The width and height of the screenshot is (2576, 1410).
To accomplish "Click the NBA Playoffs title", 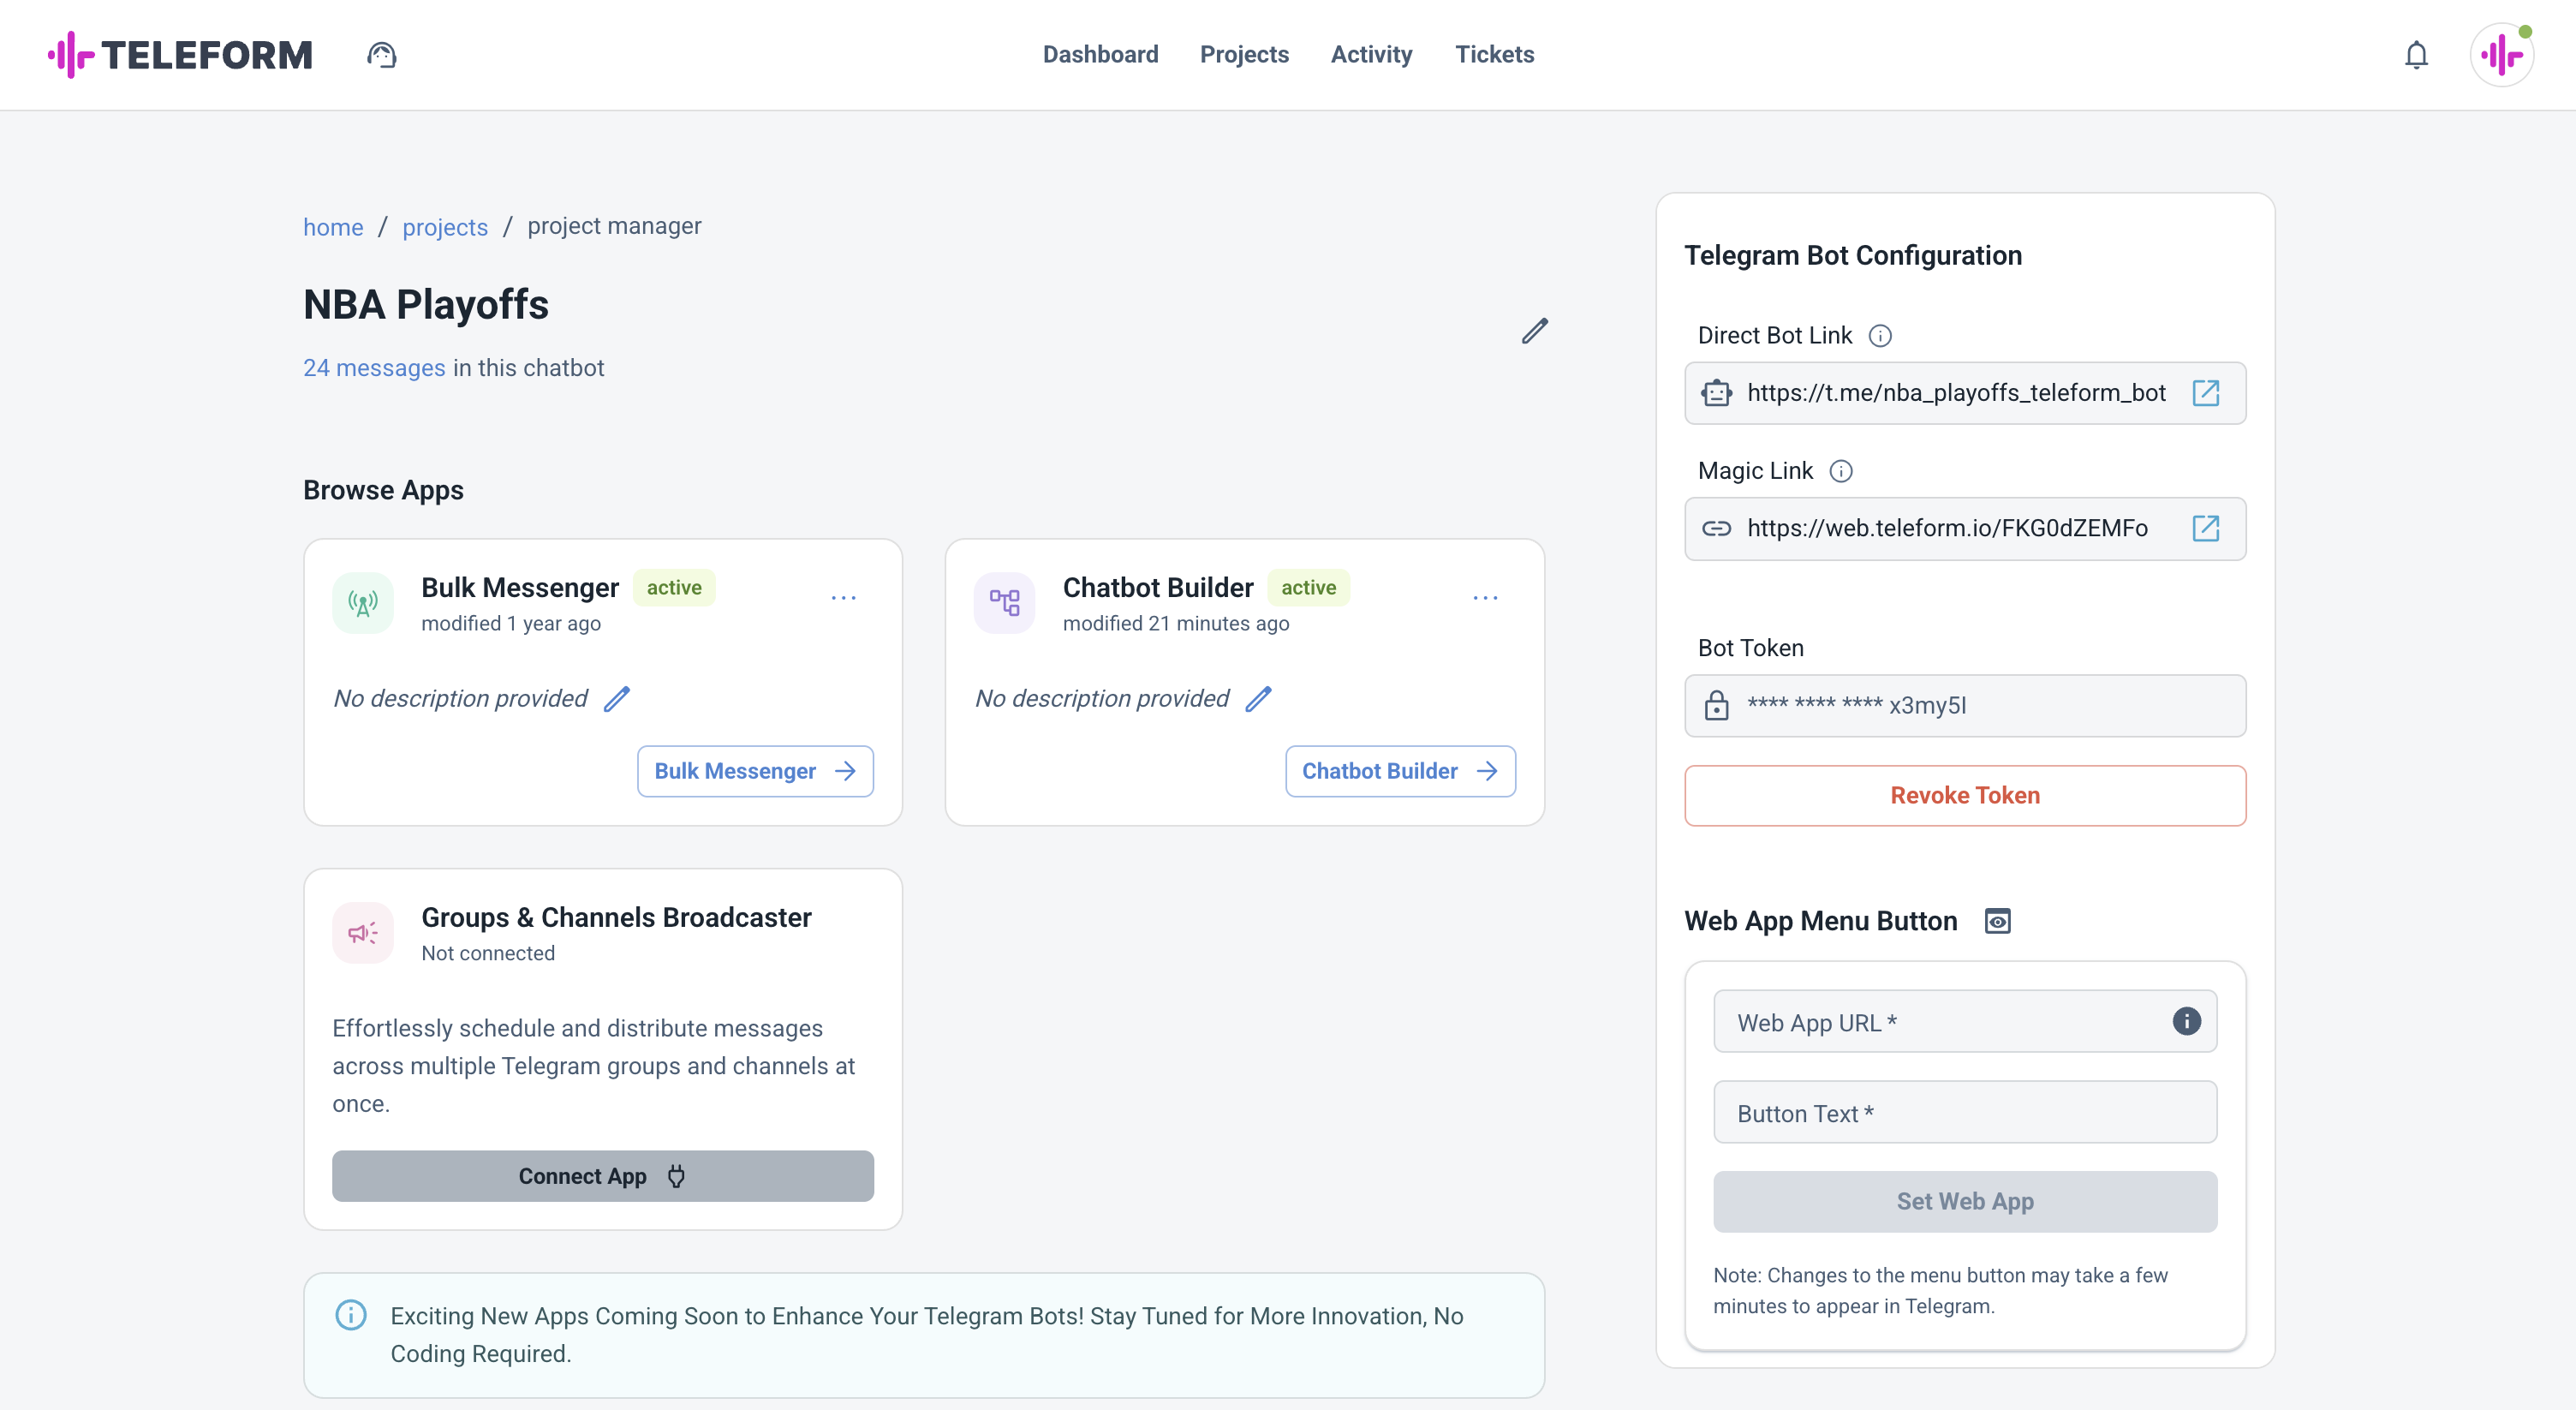I will coord(425,305).
